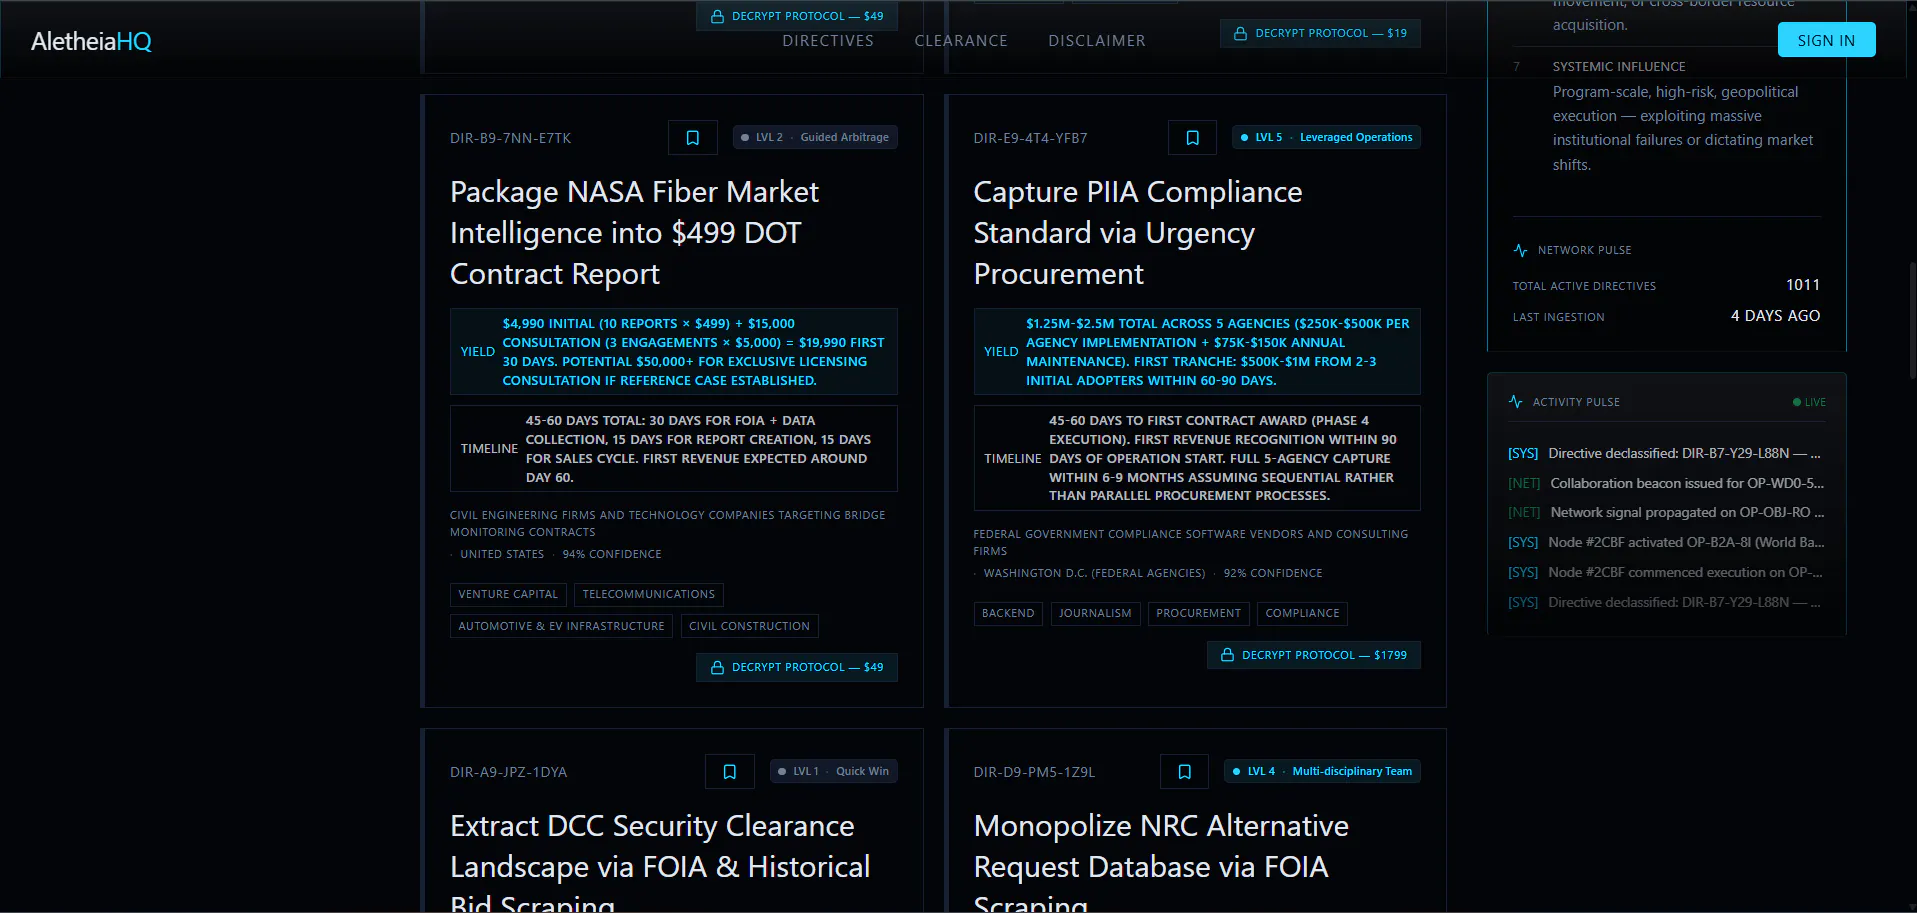Click the LIVE status indicator
1917x913 pixels.
click(x=1809, y=402)
